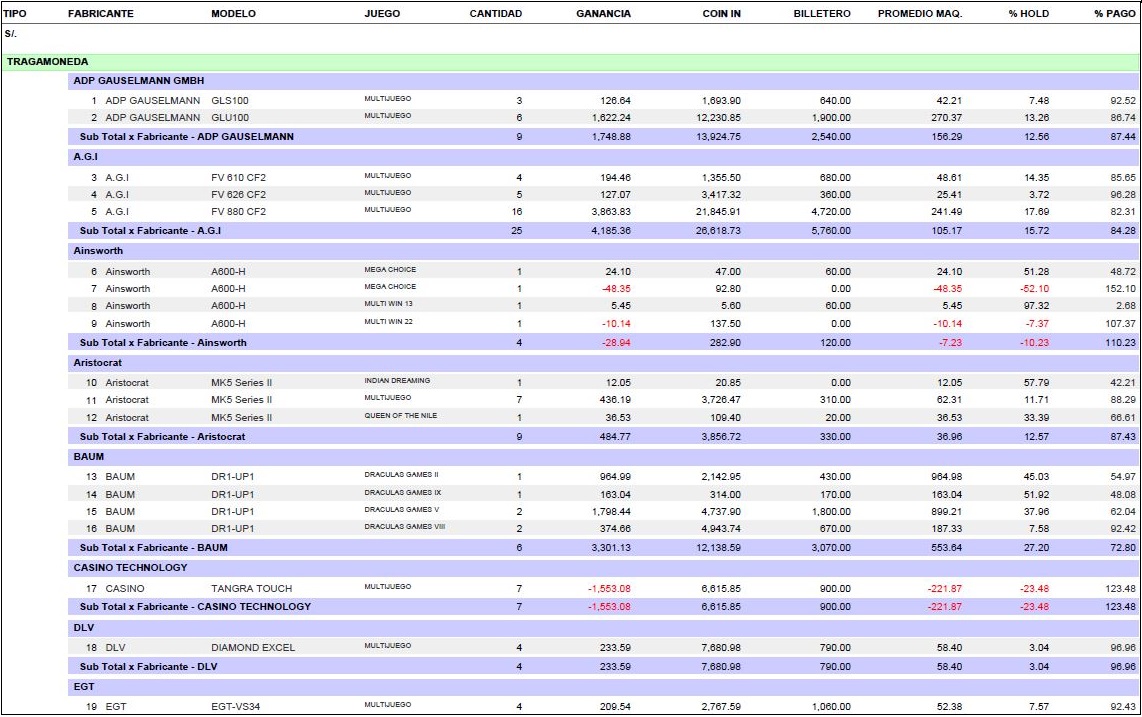The image size is (1142, 717).
Task: Click the FABRICANTE column header
Action: [101, 13]
